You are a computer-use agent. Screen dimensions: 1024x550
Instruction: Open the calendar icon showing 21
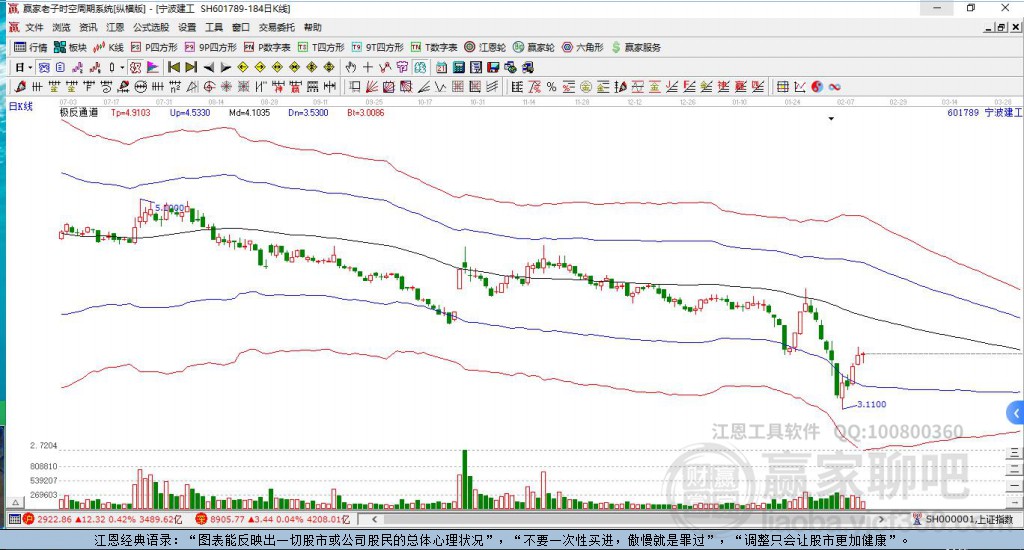tap(441, 67)
